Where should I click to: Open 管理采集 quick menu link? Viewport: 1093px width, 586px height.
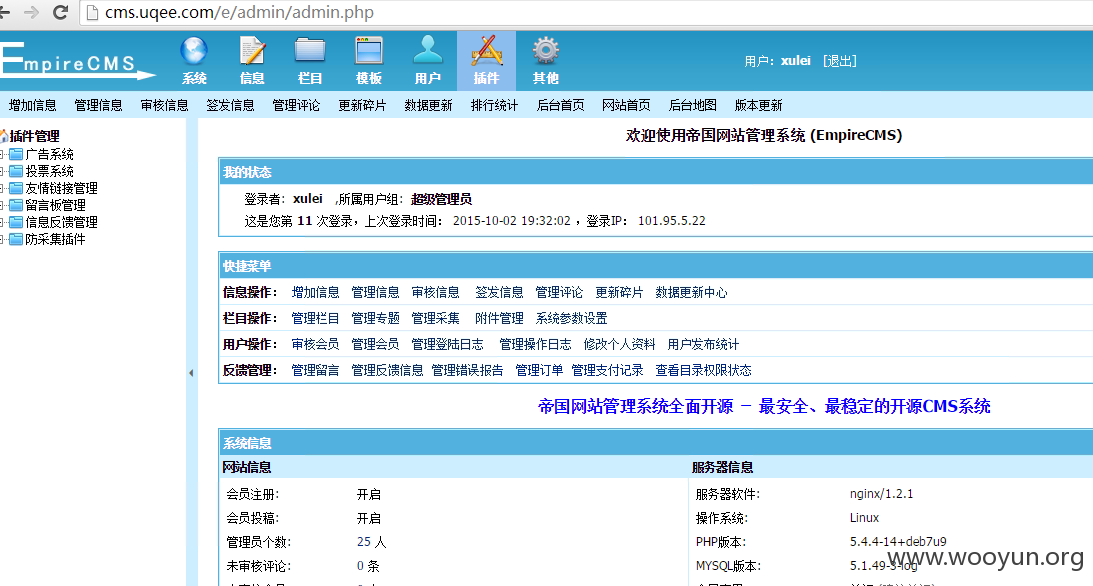click(435, 318)
